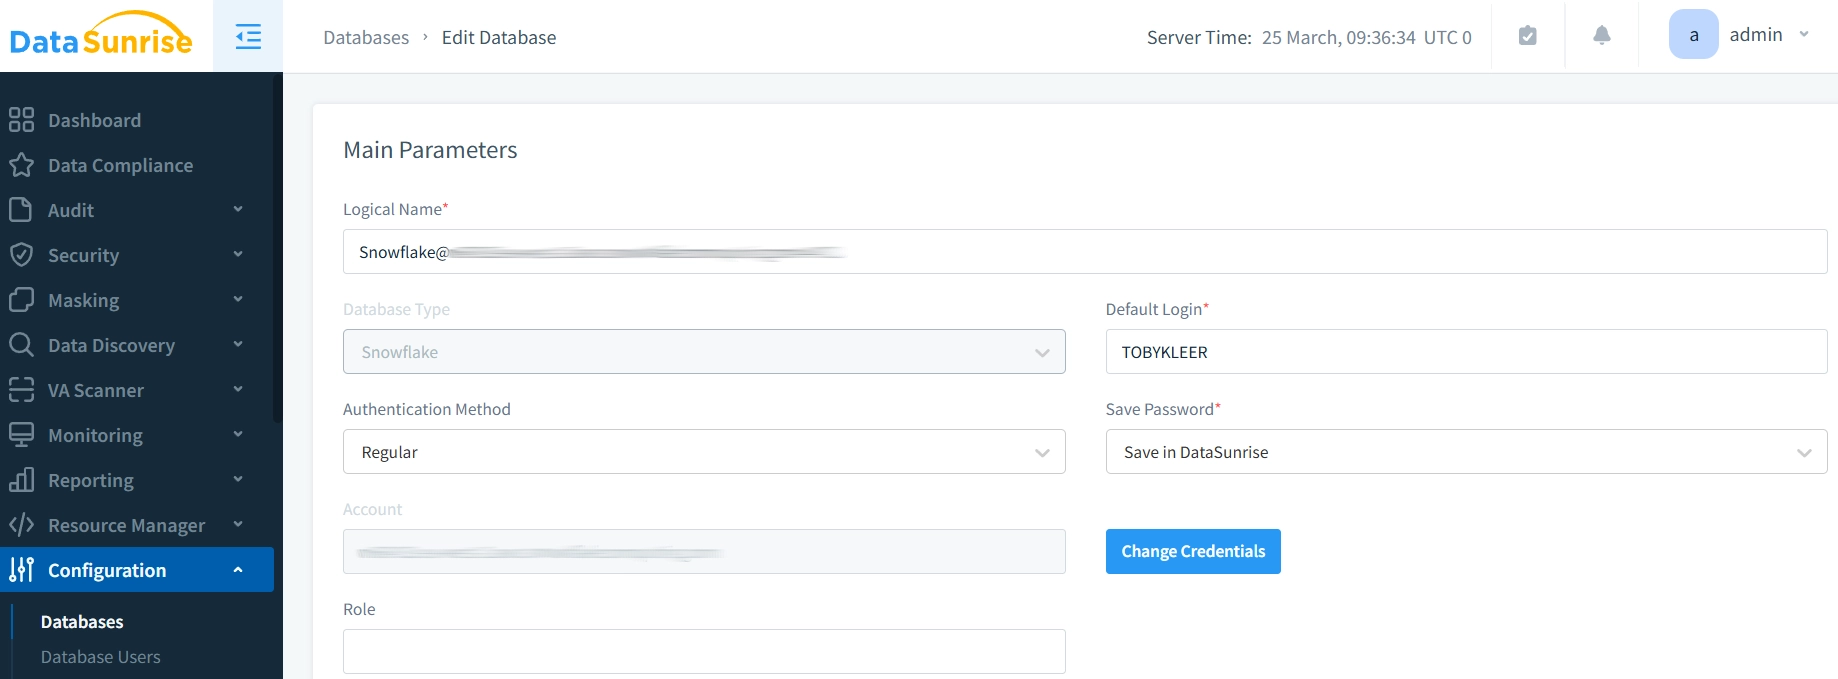Click the Monitoring screen icon
Screen dimensions: 1838x679
[x=21, y=435]
